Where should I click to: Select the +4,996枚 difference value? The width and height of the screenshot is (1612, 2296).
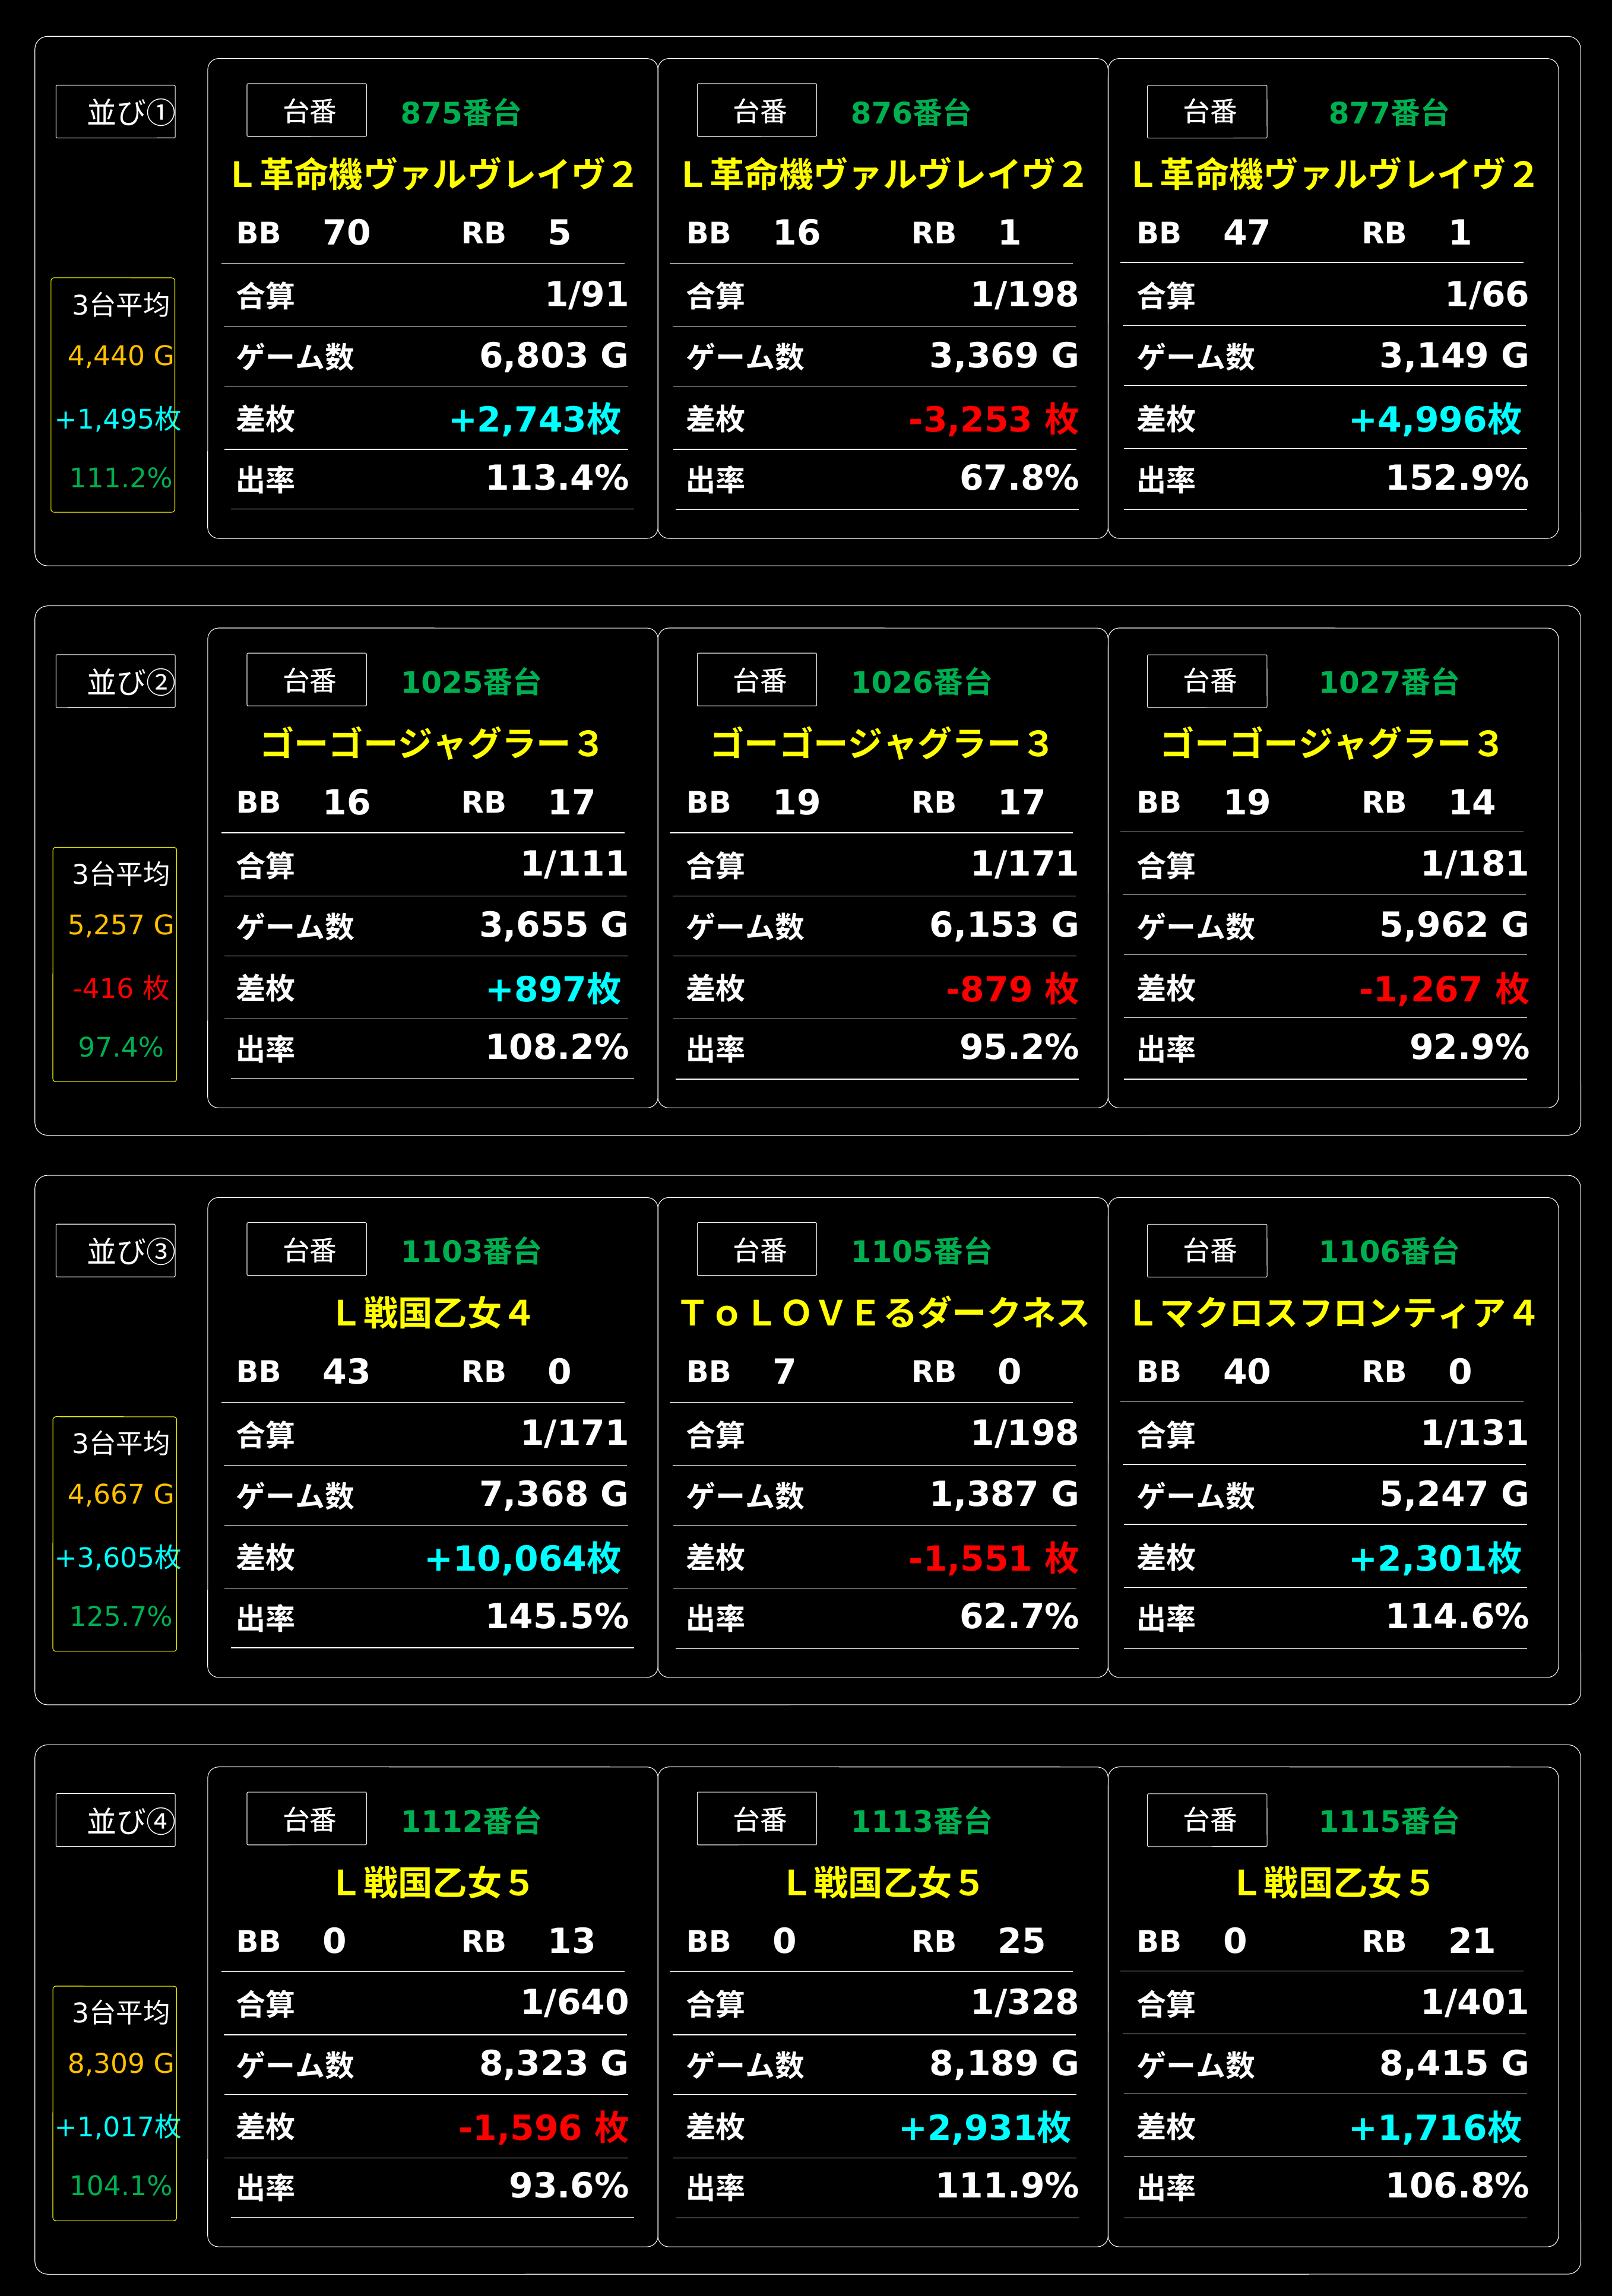pyautogui.click(x=1436, y=419)
